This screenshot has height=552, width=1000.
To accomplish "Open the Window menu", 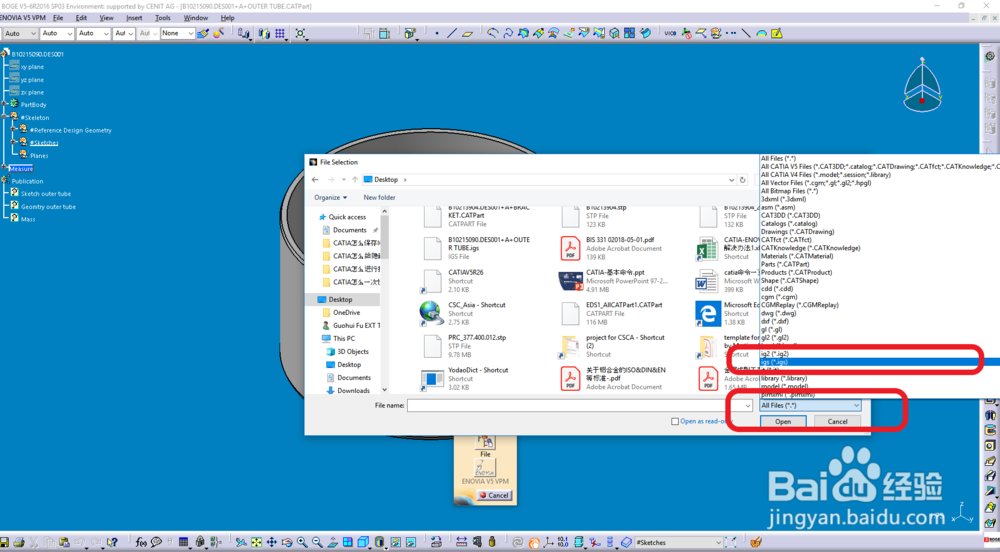I will 195,18.
